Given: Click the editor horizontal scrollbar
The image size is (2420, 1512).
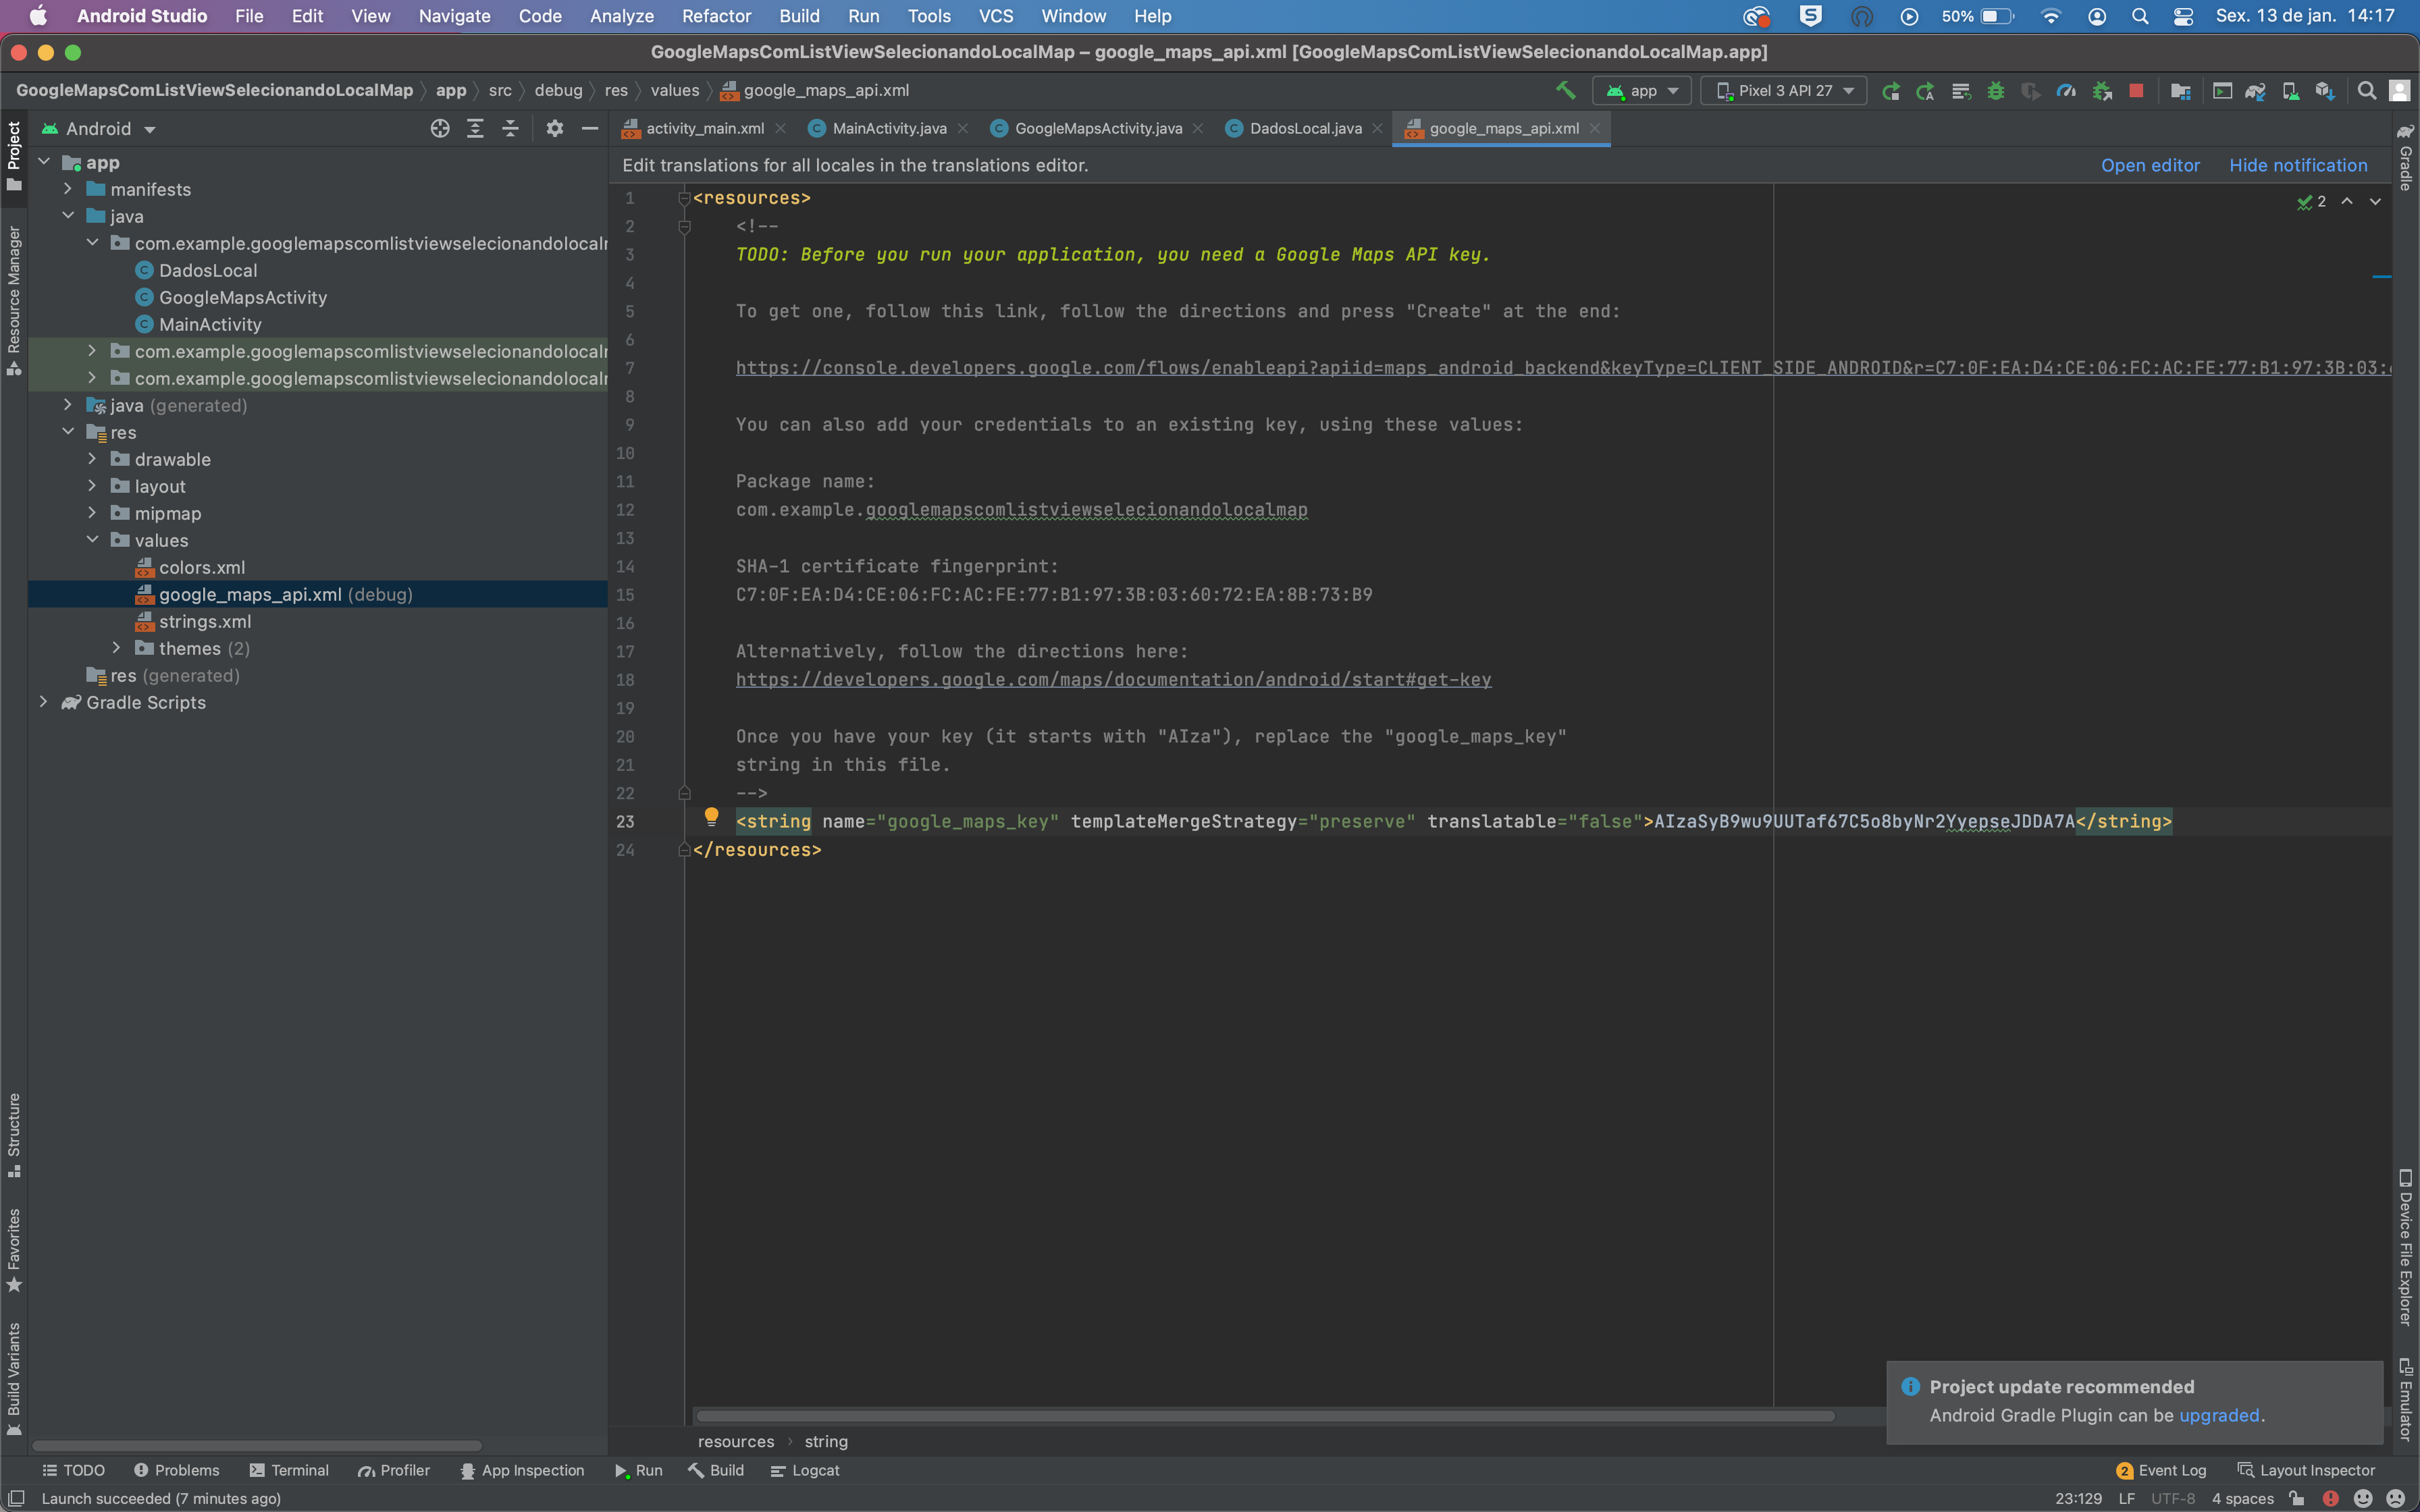Looking at the screenshot, I should click(1265, 1415).
